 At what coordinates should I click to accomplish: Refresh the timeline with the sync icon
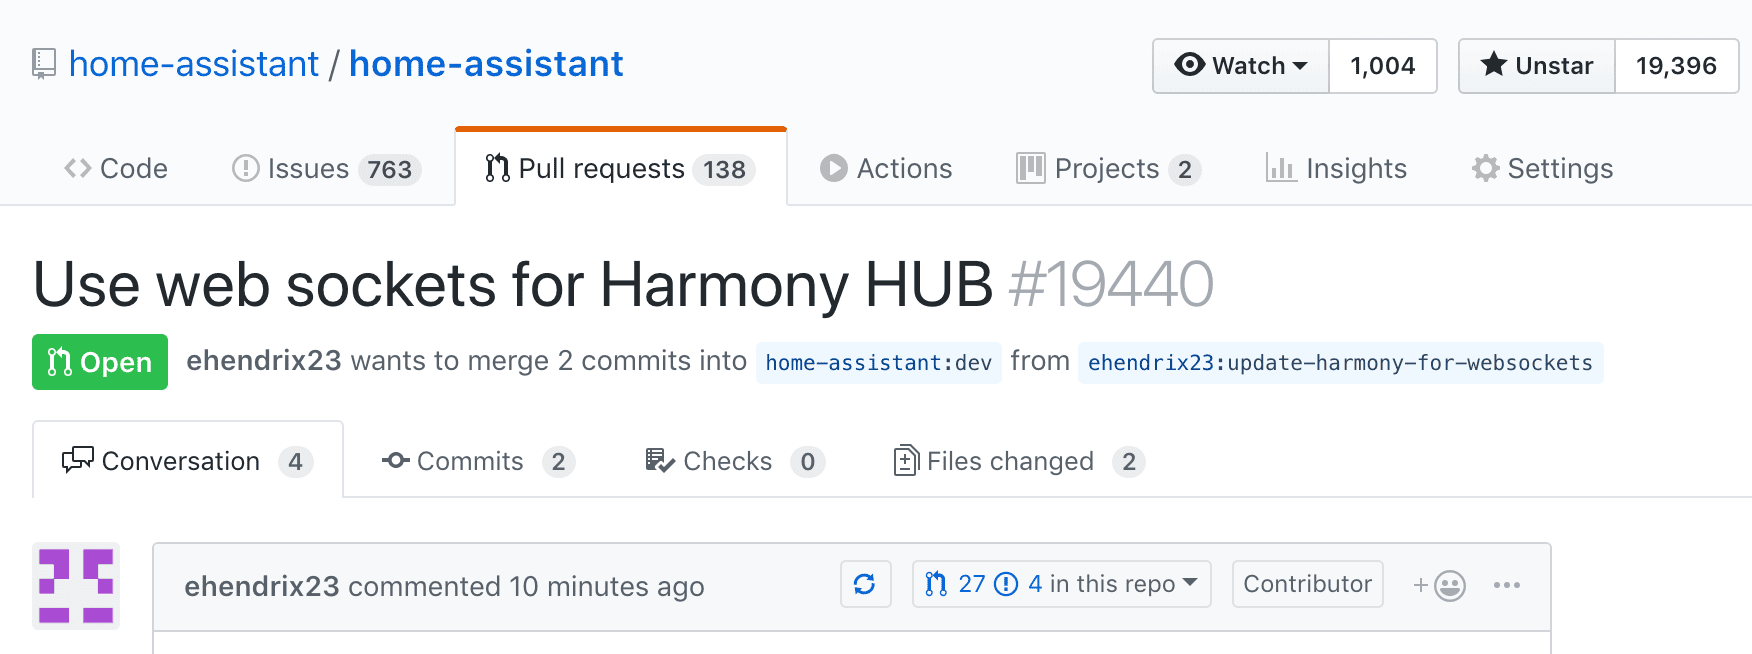pyautogui.click(x=865, y=583)
